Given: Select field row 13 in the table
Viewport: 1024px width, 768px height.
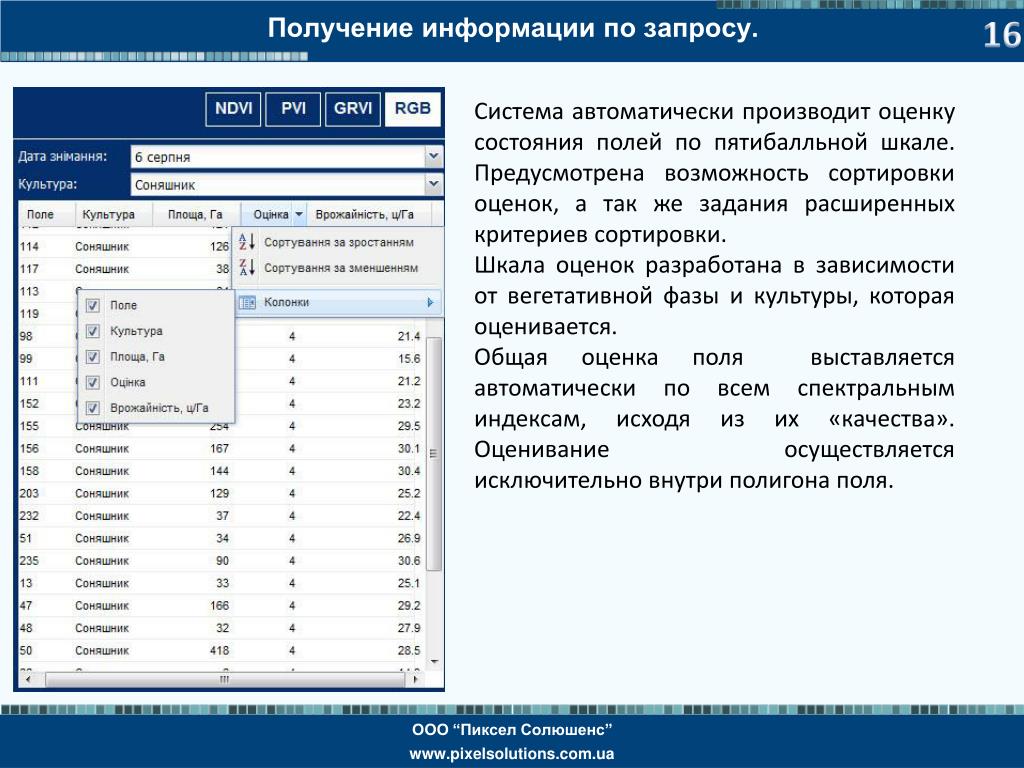Looking at the screenshot, I should pos(221,583).
